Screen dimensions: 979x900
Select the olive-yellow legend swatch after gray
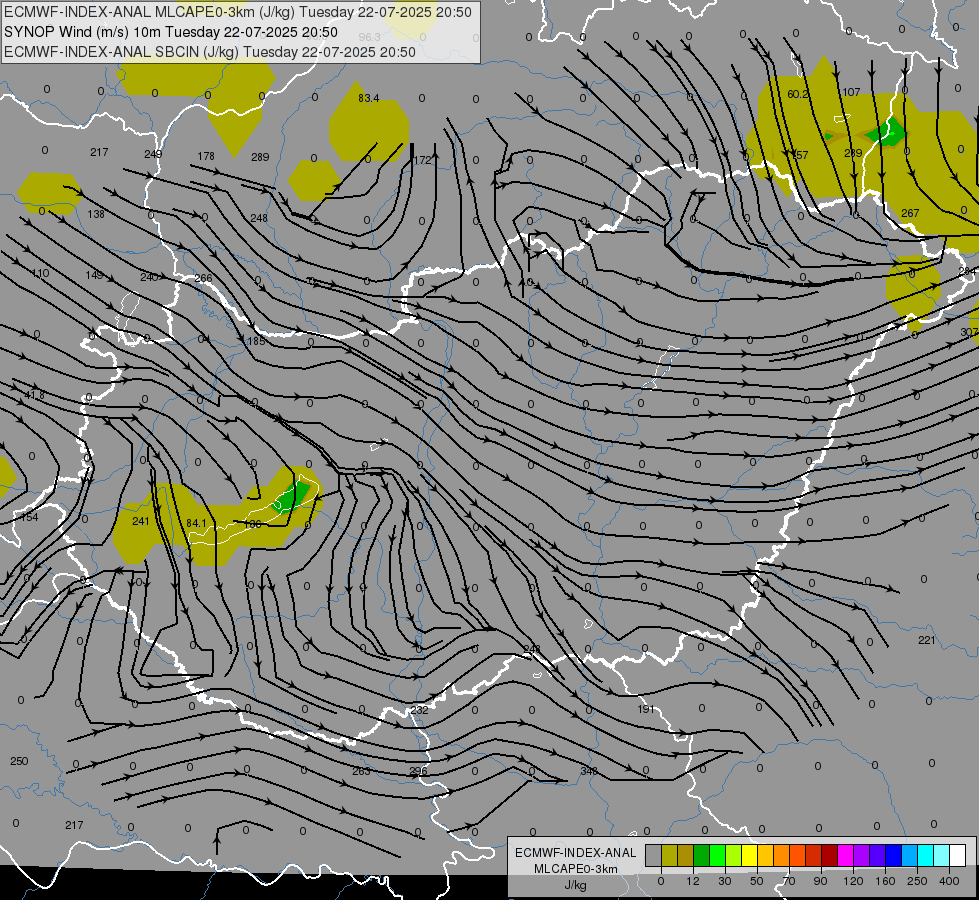(x=669, y=855)
